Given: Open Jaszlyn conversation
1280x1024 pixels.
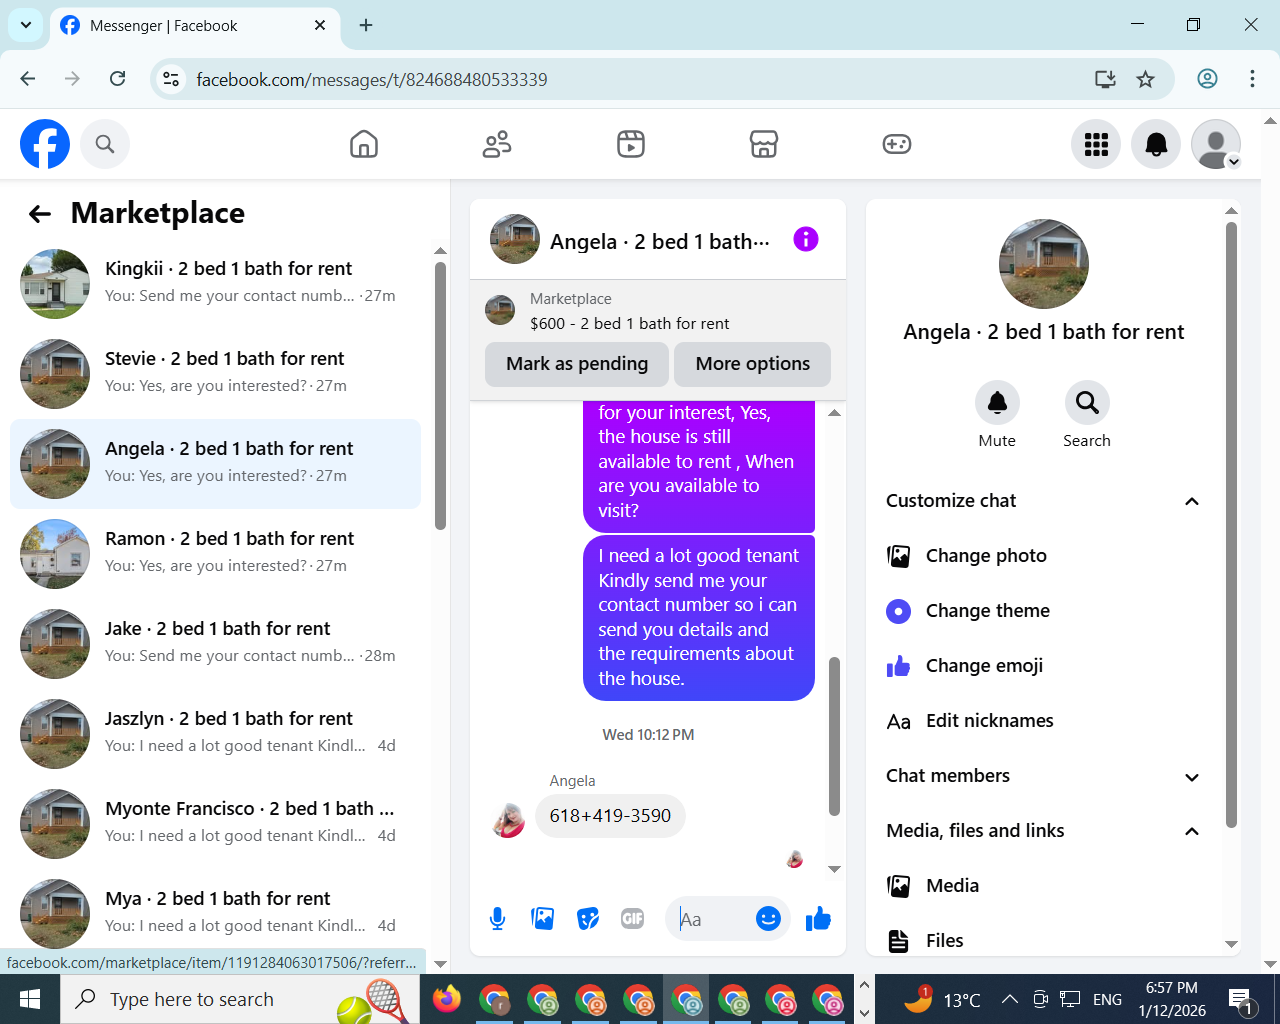Looking at the screenshot, I should [x=215, y=734].
